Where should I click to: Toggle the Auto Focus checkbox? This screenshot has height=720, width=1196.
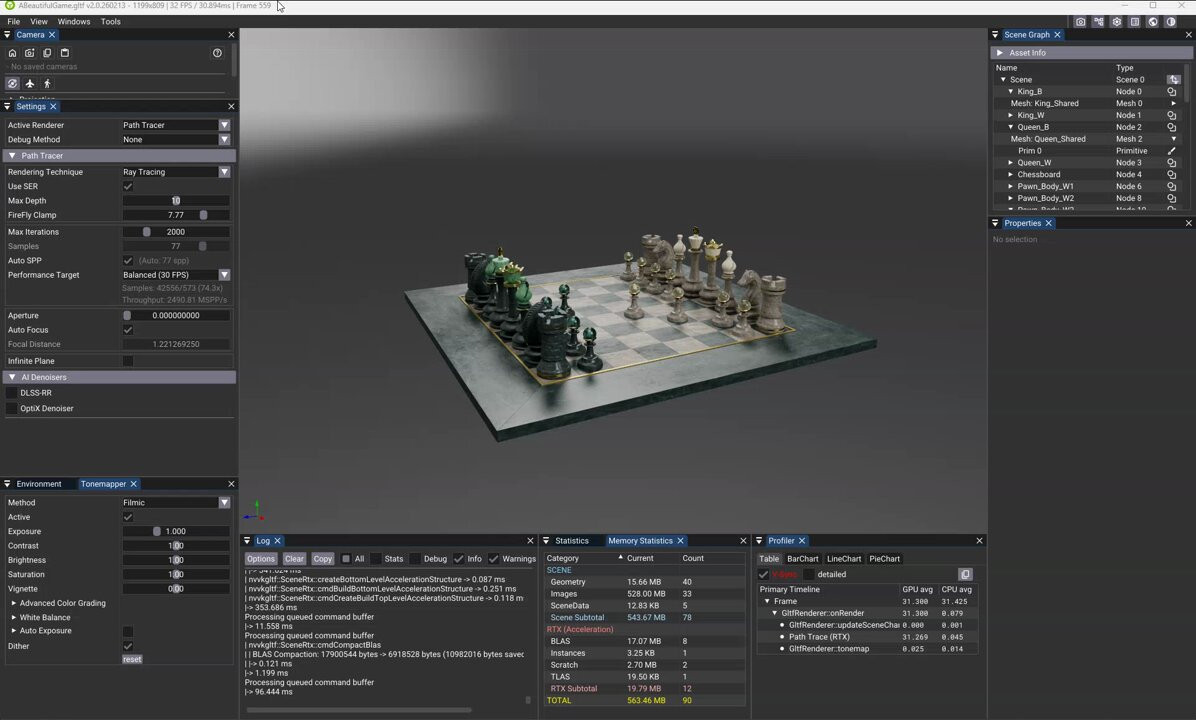[128, 330]
